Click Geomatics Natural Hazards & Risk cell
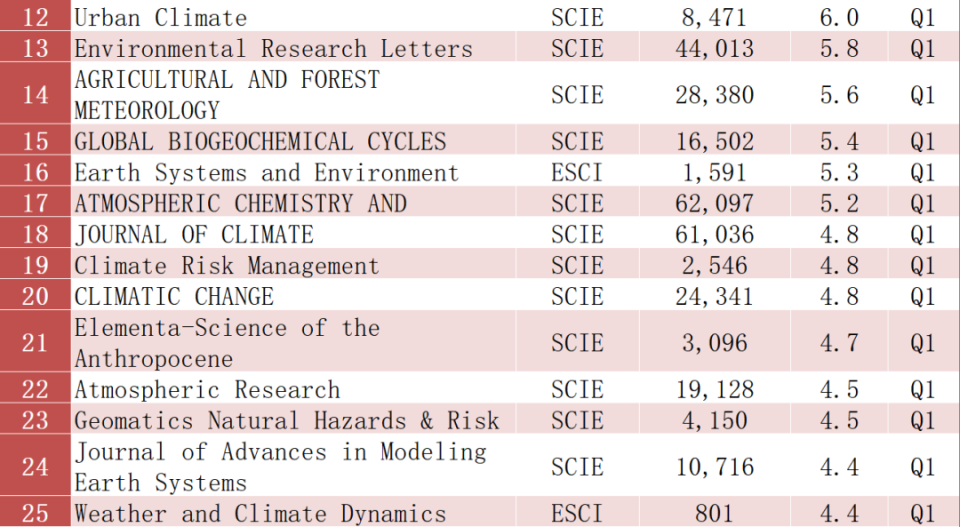 (286, 420)
